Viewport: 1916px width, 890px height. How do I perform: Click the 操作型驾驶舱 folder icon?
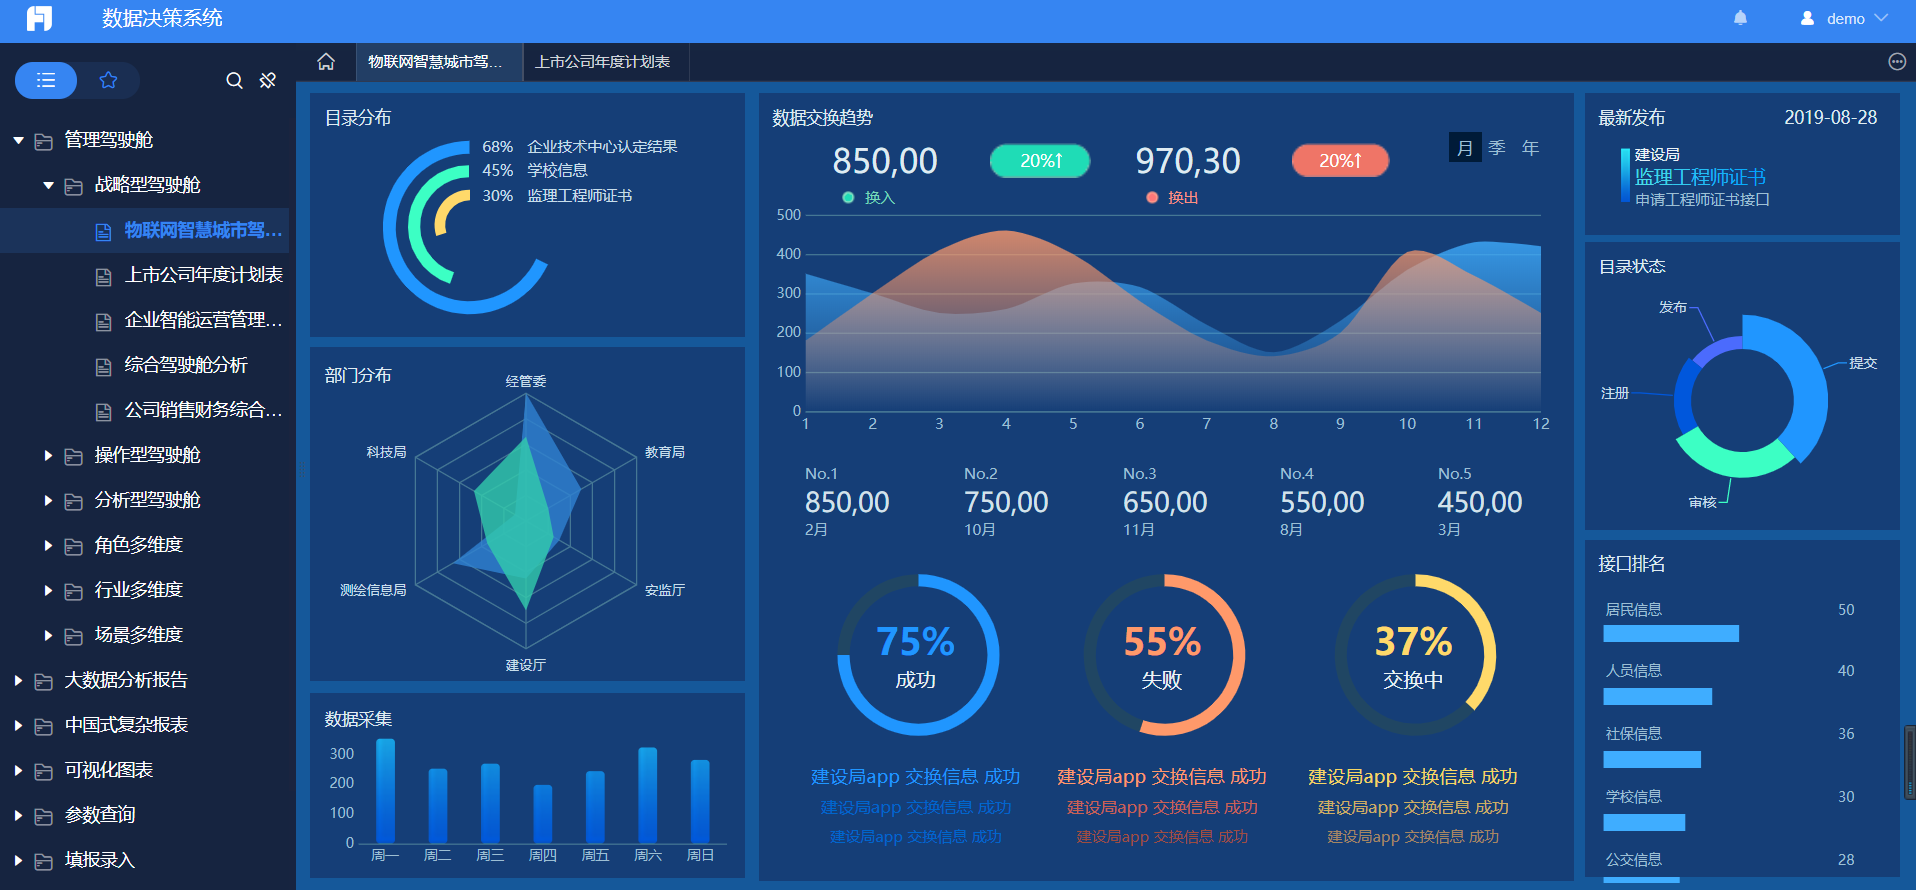[74, 456]
